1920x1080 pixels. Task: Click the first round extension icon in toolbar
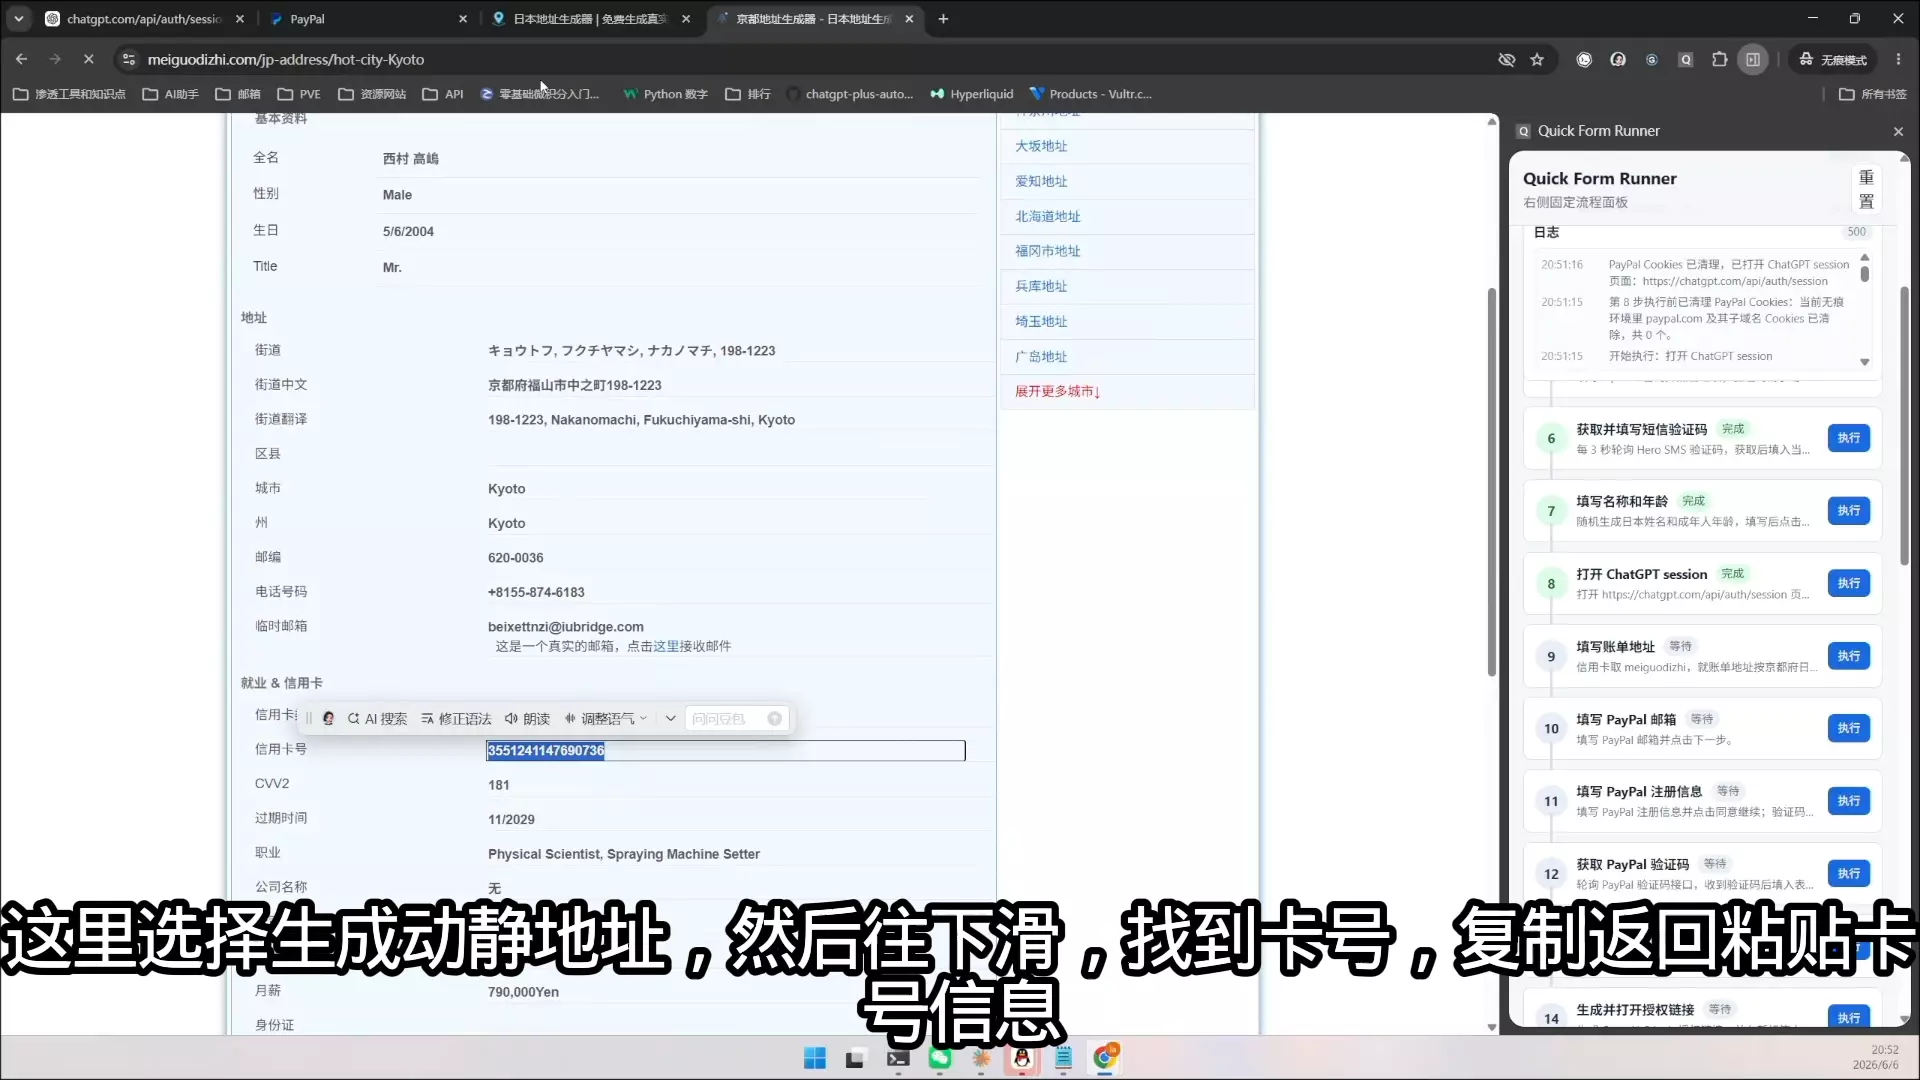[x=1584, y=60]
